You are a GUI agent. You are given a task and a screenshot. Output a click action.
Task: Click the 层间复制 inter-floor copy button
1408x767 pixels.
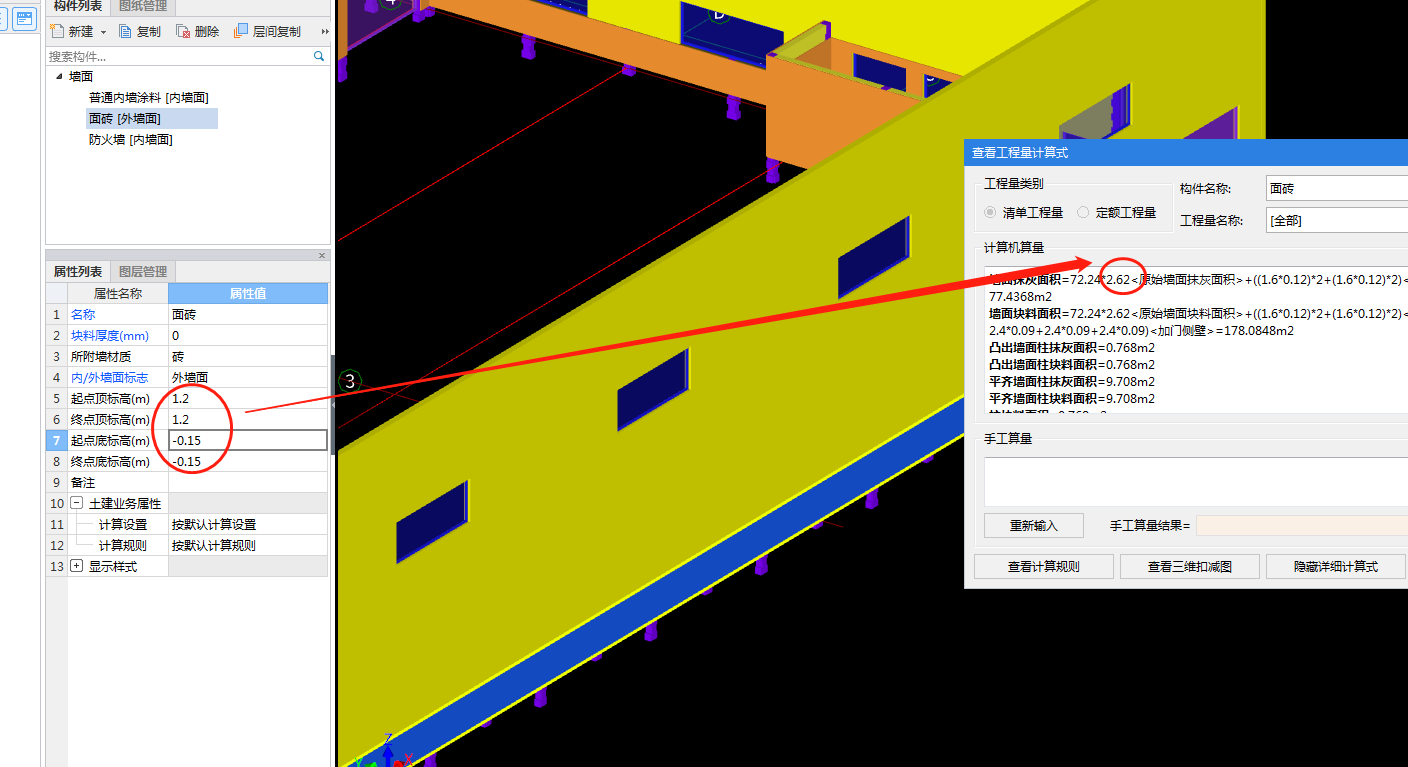[268, 32]
